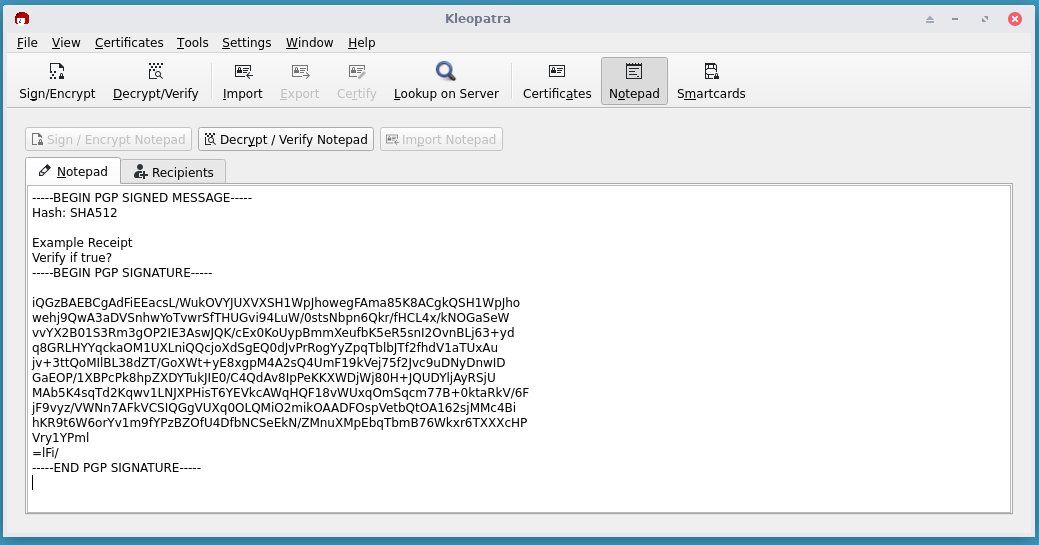Open Lookup on Server search
1039x545 pixels.
(446, 81)
